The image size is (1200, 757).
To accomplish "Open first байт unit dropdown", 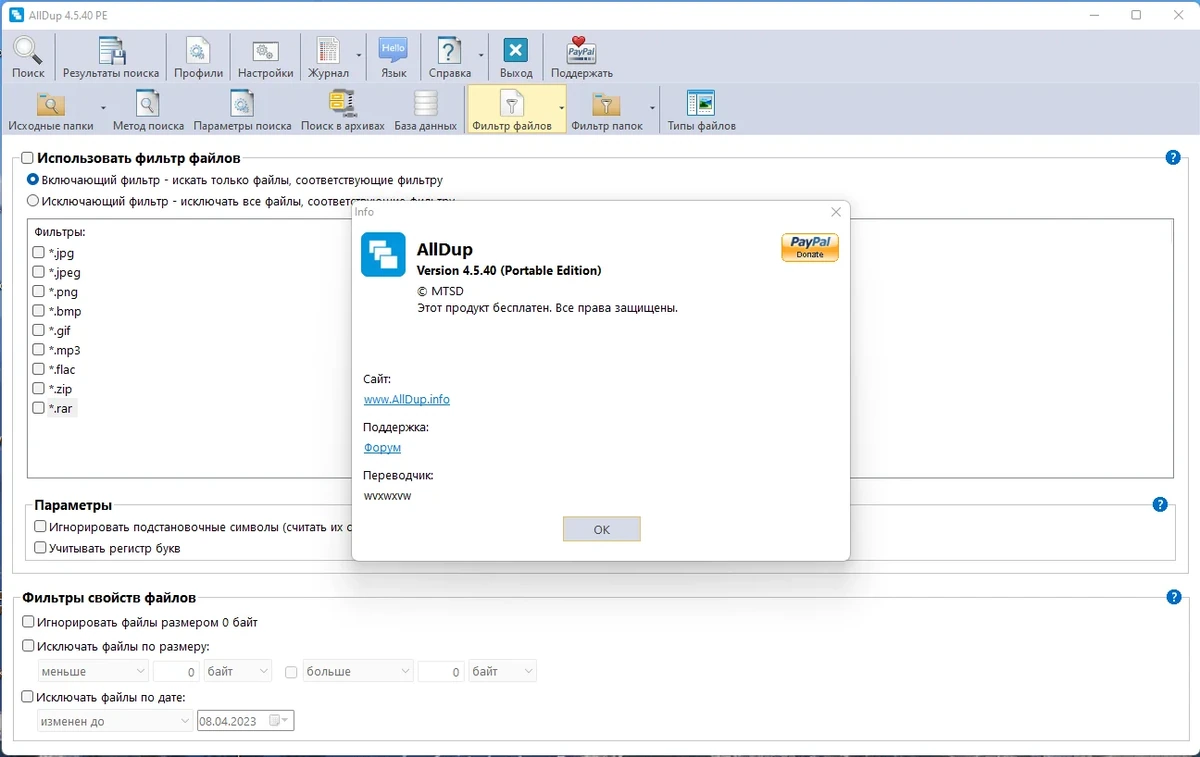I will click(237, 671).
